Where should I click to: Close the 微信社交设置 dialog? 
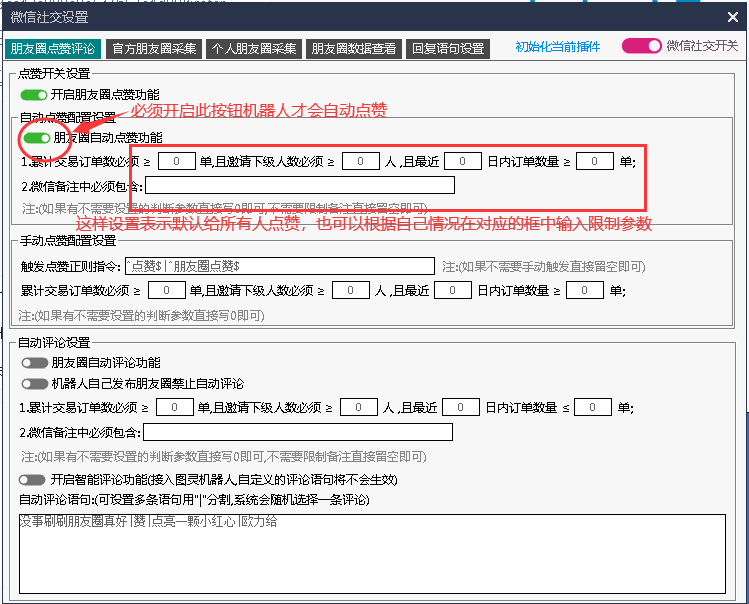[x=732, y=16]
